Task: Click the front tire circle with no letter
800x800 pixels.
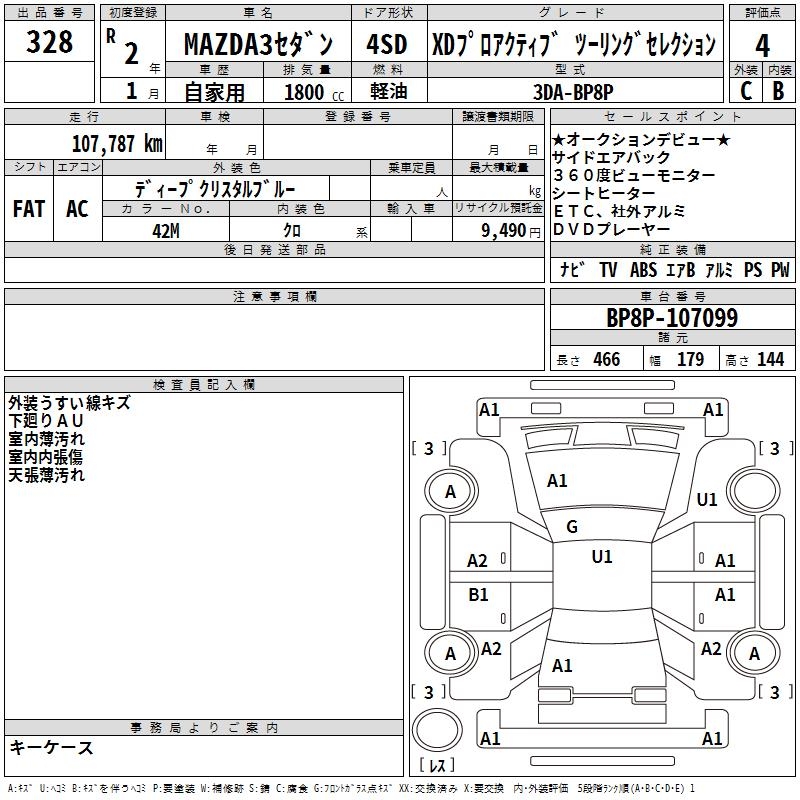Action: point(754,491)
